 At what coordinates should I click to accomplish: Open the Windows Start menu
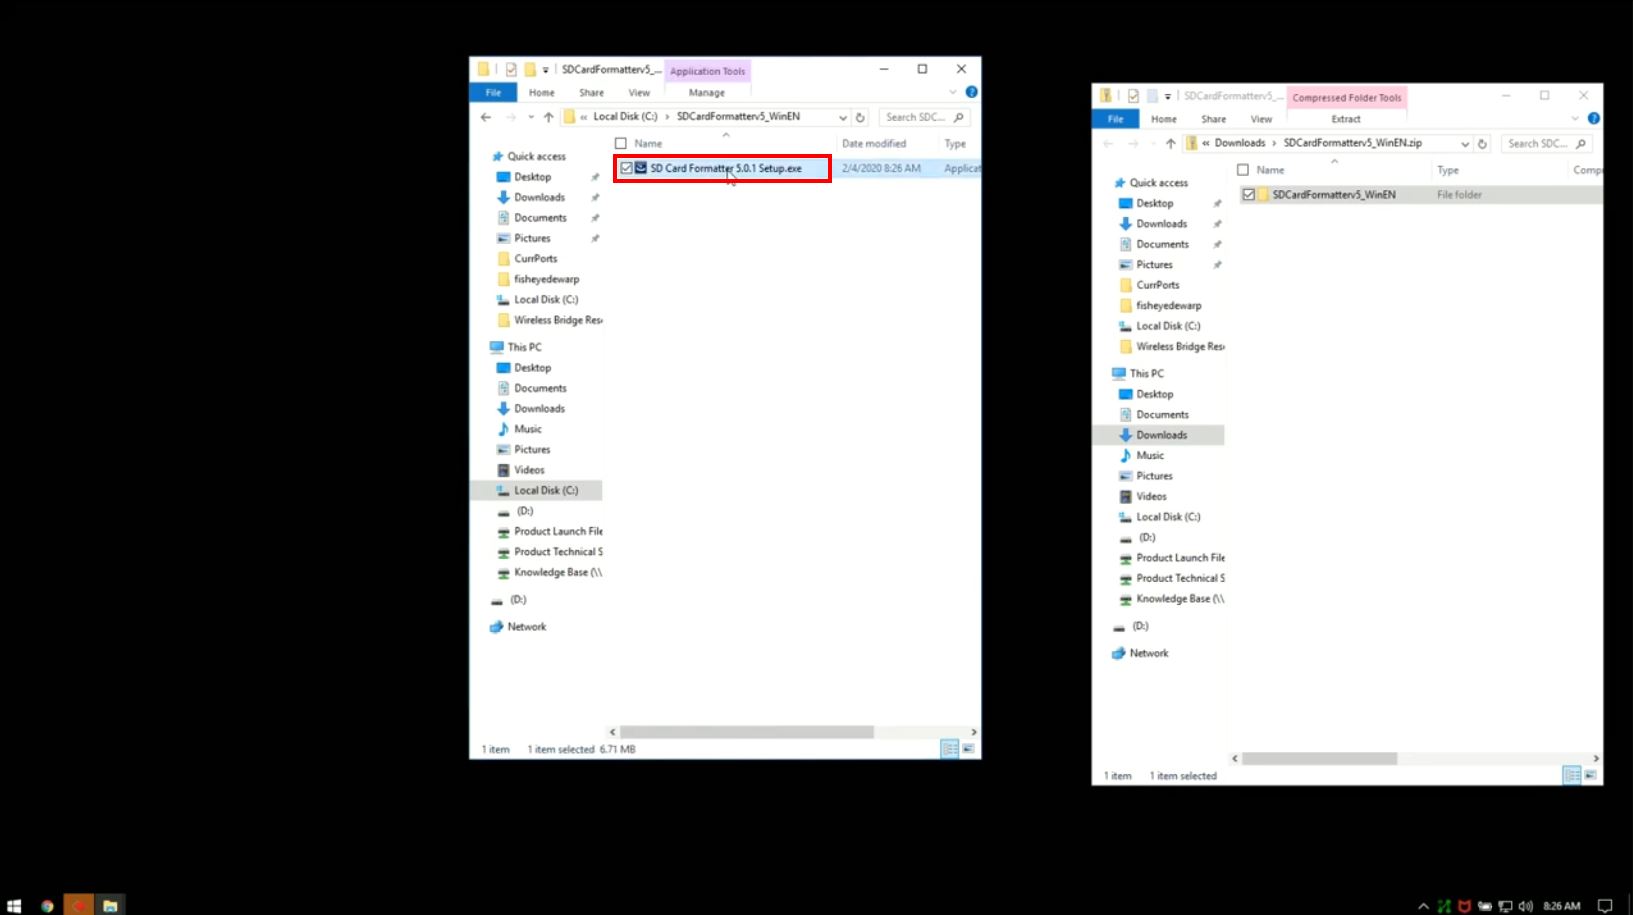(14, 906)
